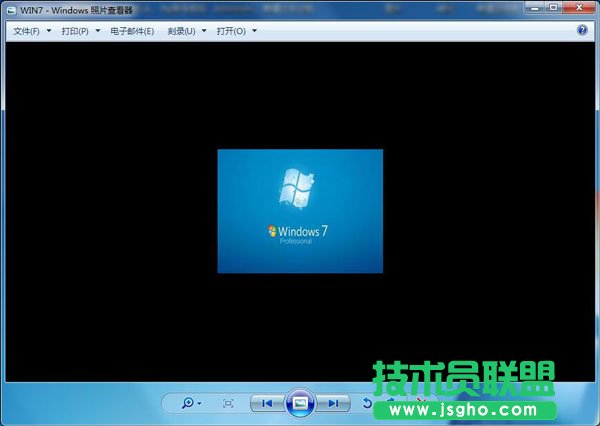600x426 pixels.
Task: Open the magnifier zoom-size control
Action: click(x=191, y=403)
